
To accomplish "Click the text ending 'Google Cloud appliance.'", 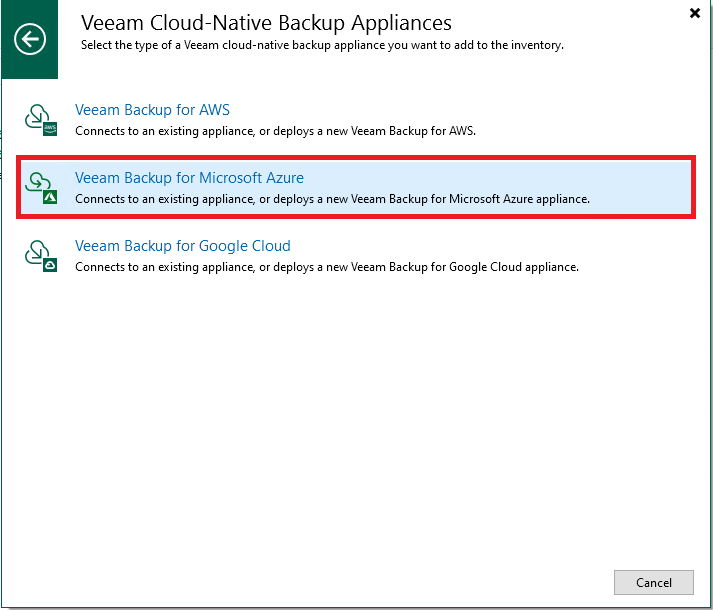I will [x=327, y=267].
